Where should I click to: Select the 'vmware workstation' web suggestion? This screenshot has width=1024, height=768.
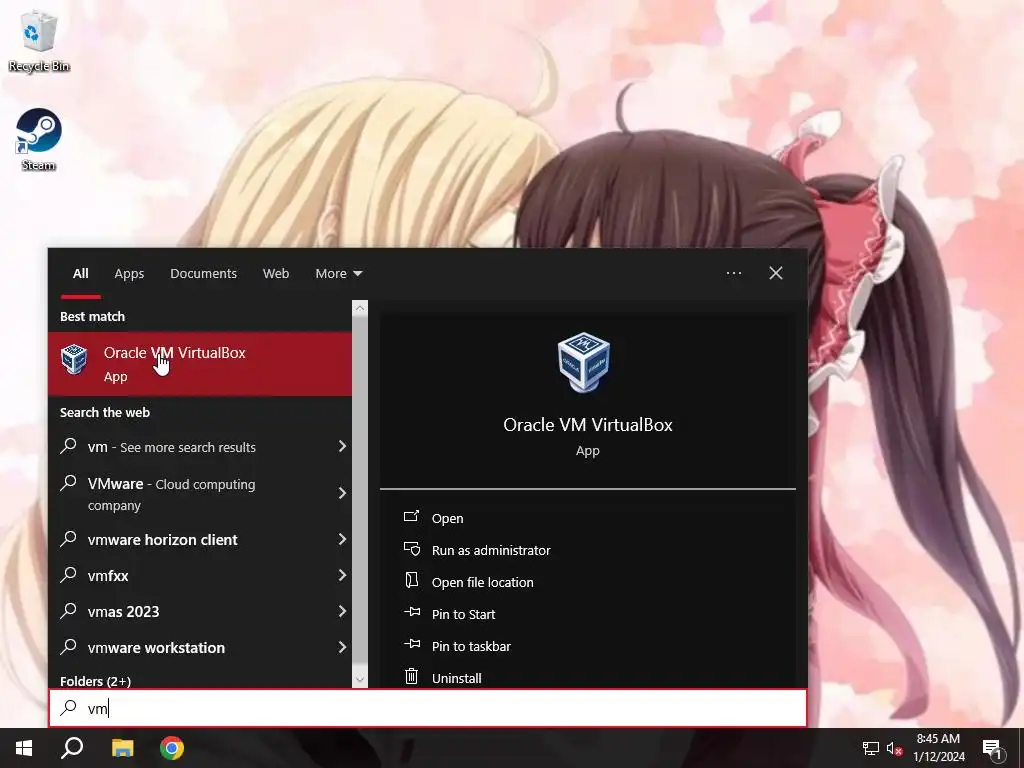coord(200,647)
